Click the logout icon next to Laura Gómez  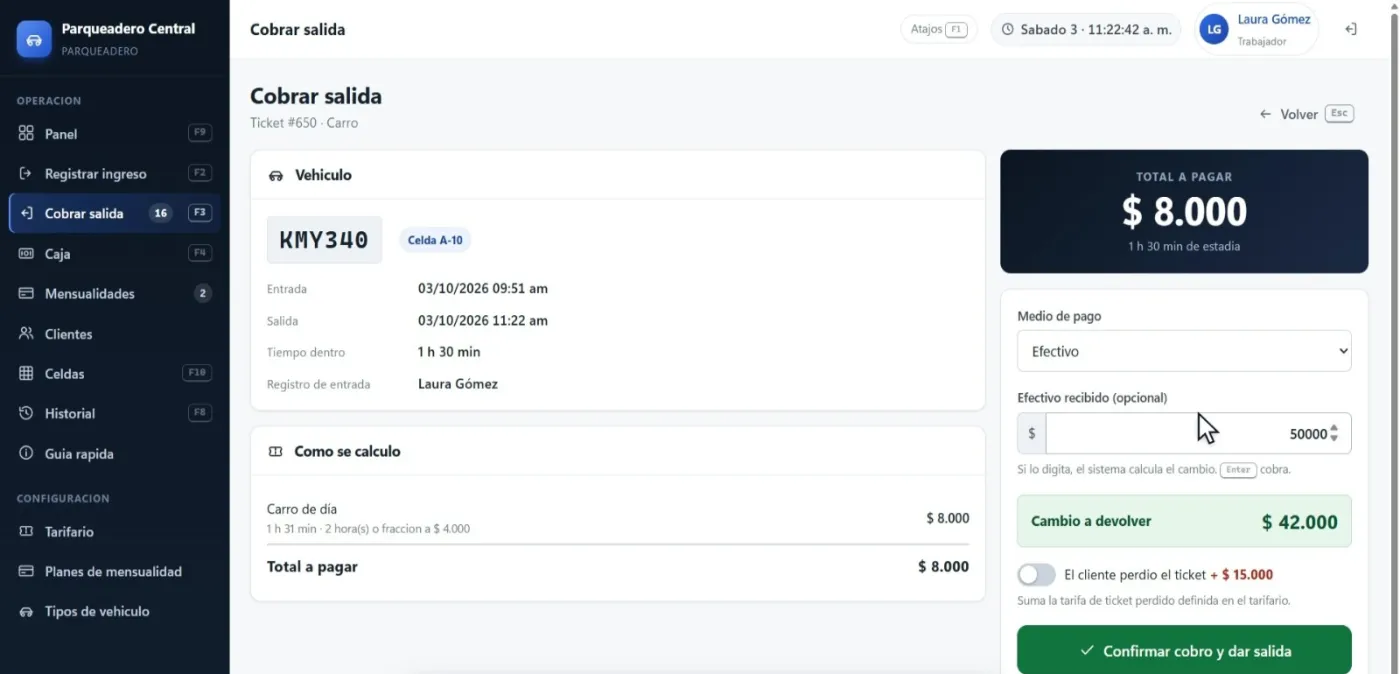click(1351, 29)
